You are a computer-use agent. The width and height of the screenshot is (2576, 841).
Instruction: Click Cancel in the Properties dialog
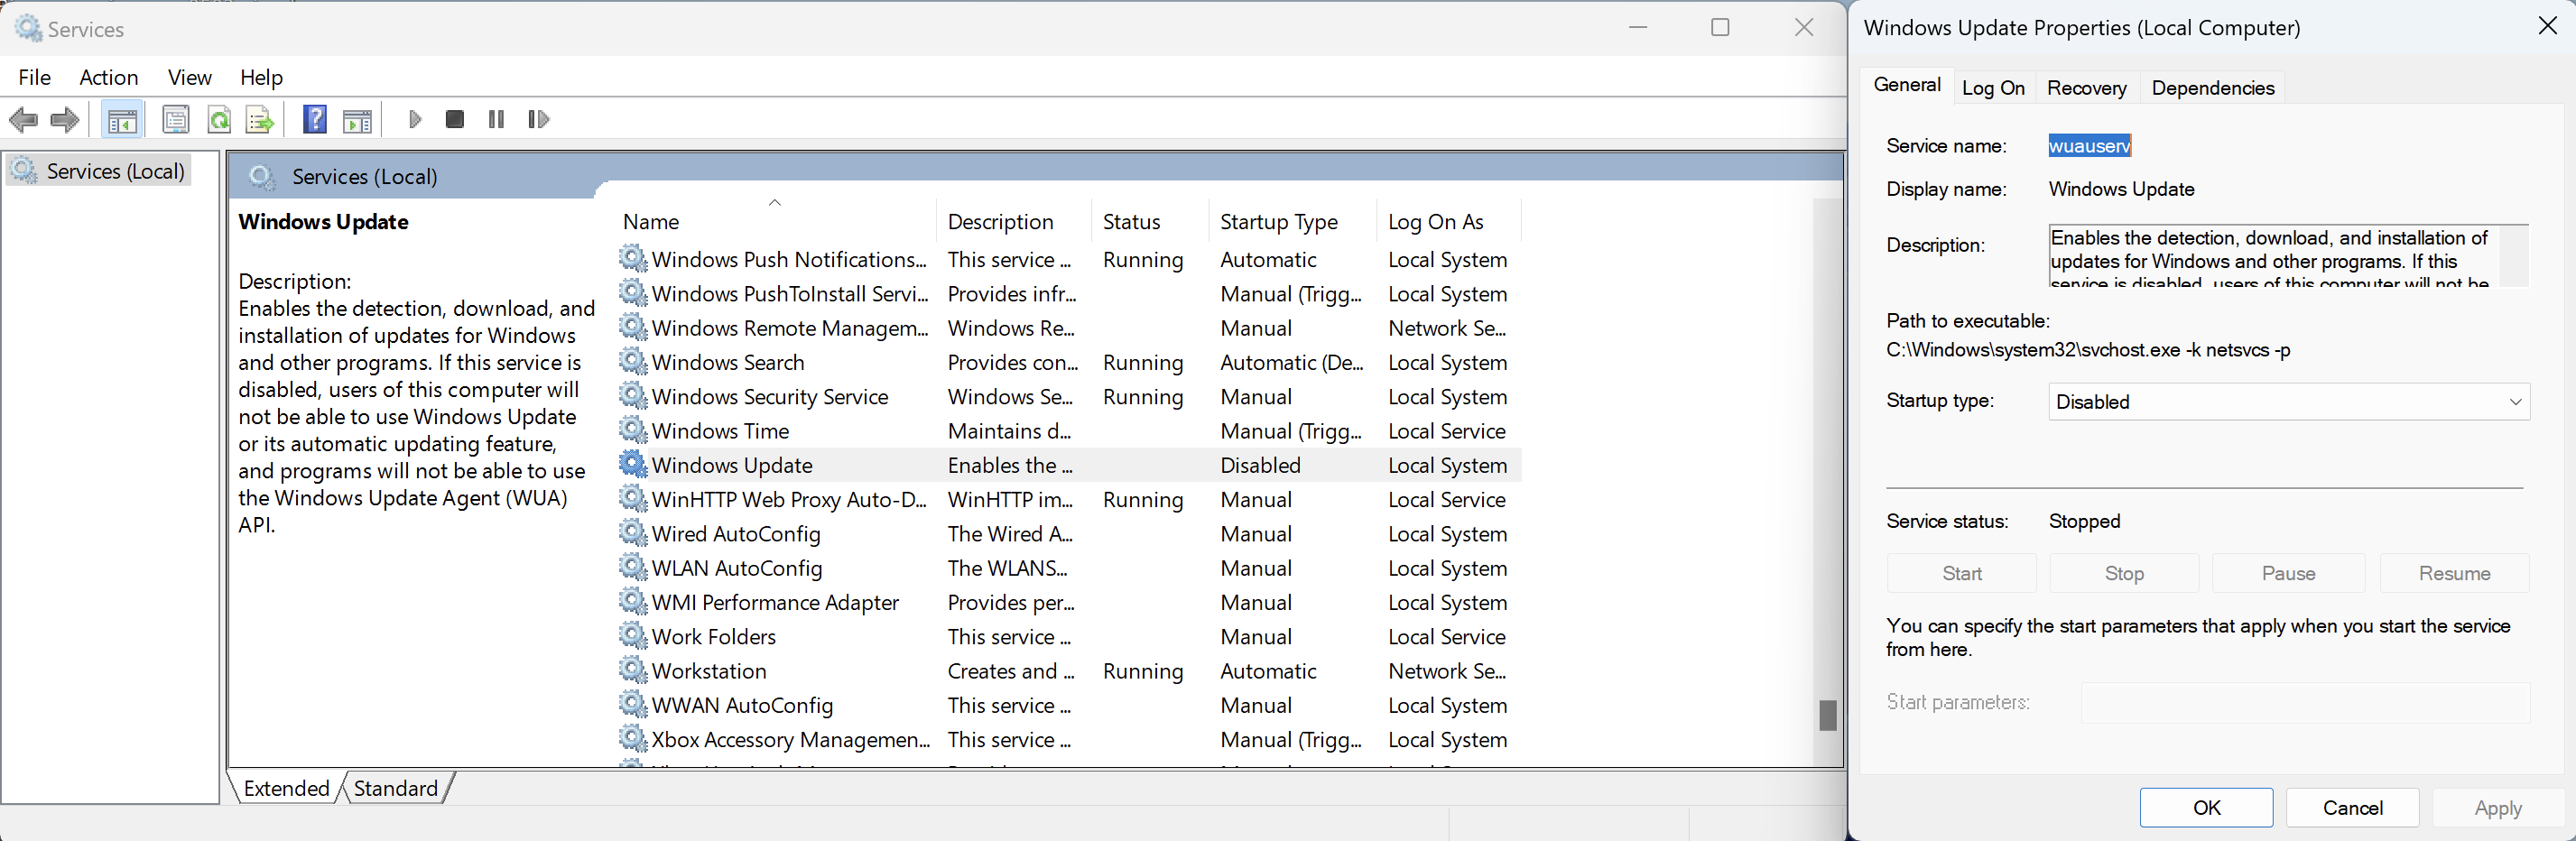pyautogui.click(x=2351, y=807)
